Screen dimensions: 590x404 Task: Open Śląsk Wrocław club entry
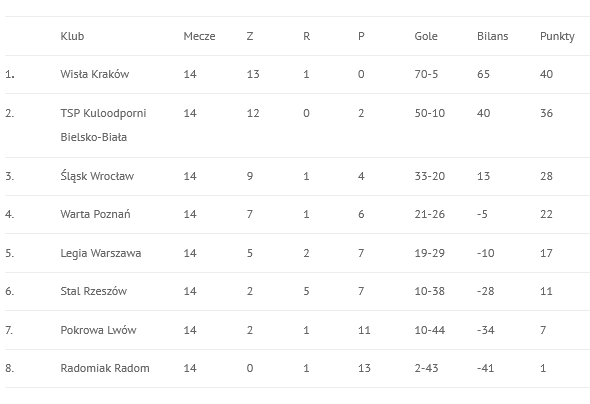pyautogui.click(x=97, y=176)
